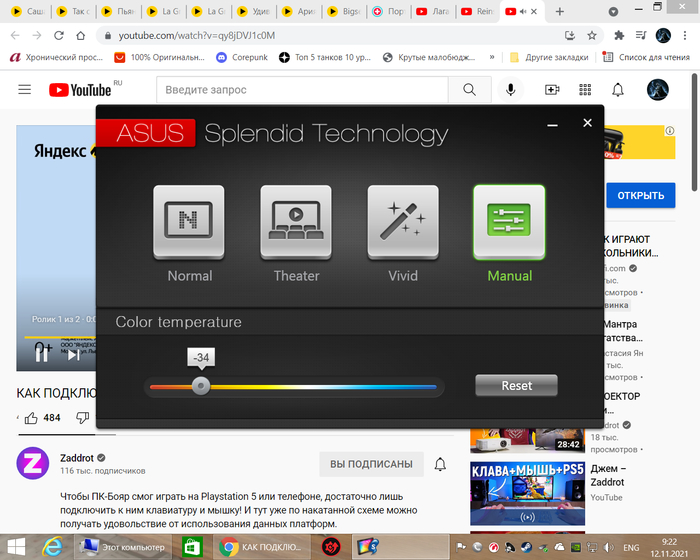This screenshot has width=700, height=560.
Task: Switch to the Bigs browser tab
Action: [x=344, y=12]
